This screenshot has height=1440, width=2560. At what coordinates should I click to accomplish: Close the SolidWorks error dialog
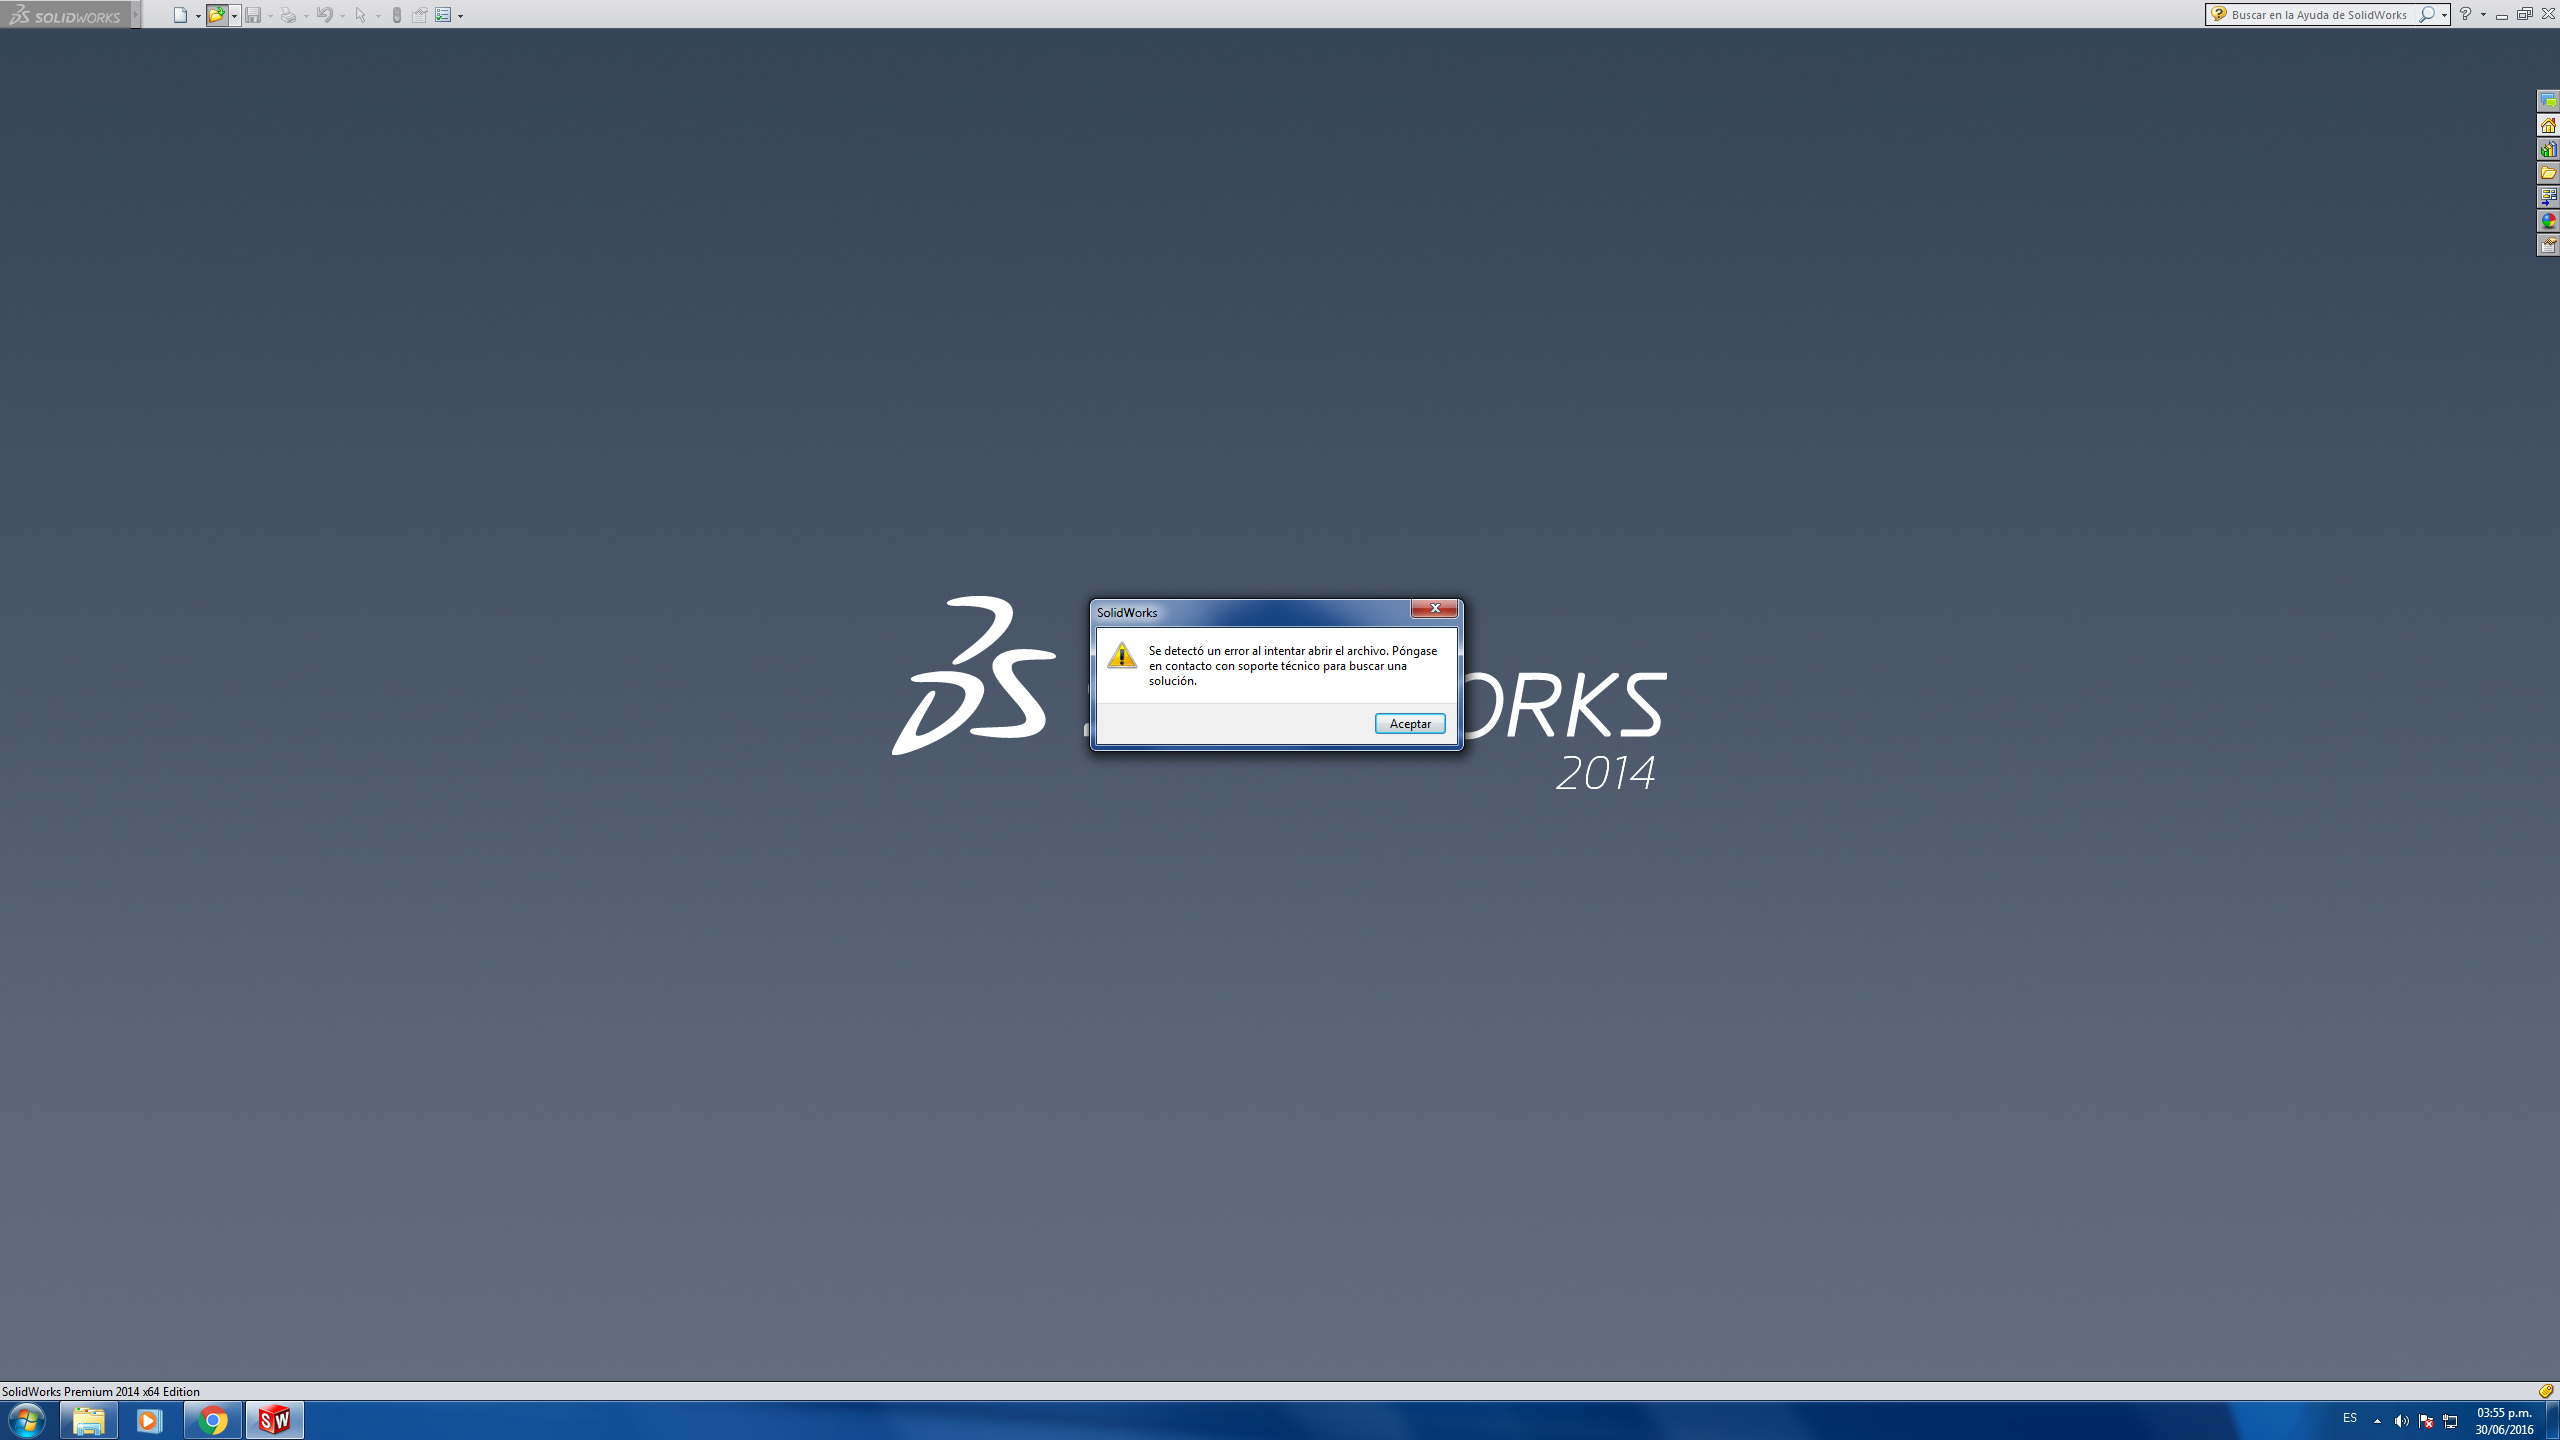pyautogui.click(x=1434, y=609)
